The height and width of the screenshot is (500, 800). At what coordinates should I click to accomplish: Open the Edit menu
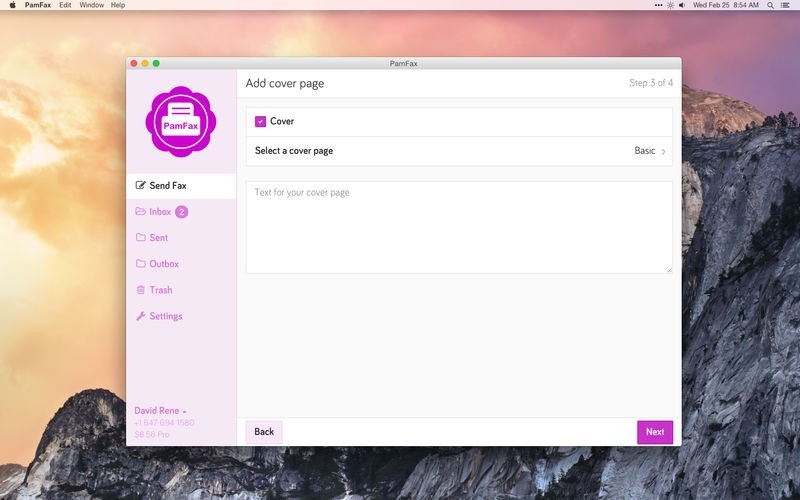(x=65, y=5)
